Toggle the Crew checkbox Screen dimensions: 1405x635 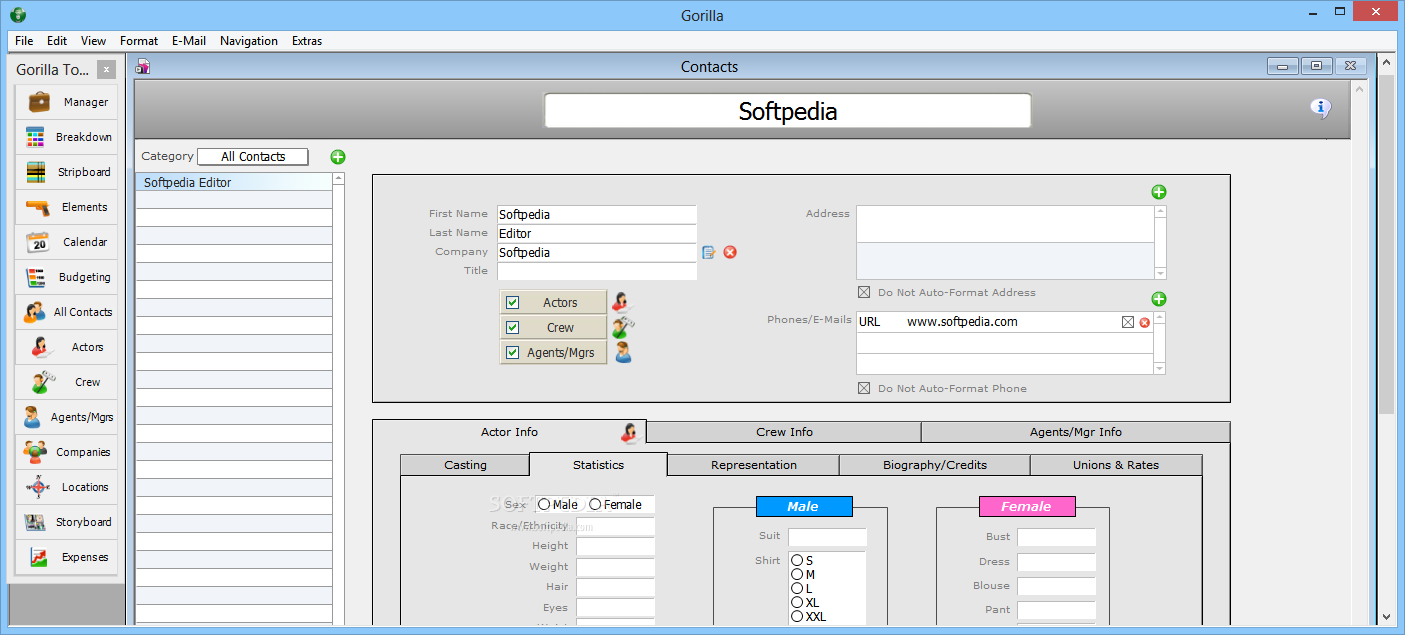pos(513,327)
